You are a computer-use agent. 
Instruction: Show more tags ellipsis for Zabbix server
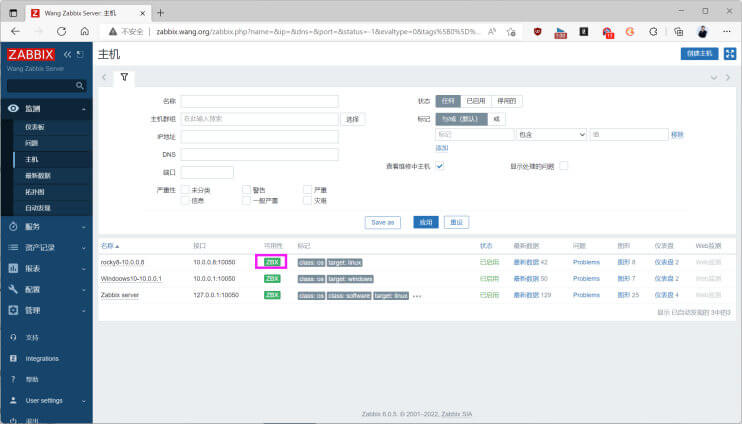coord(417,296)
